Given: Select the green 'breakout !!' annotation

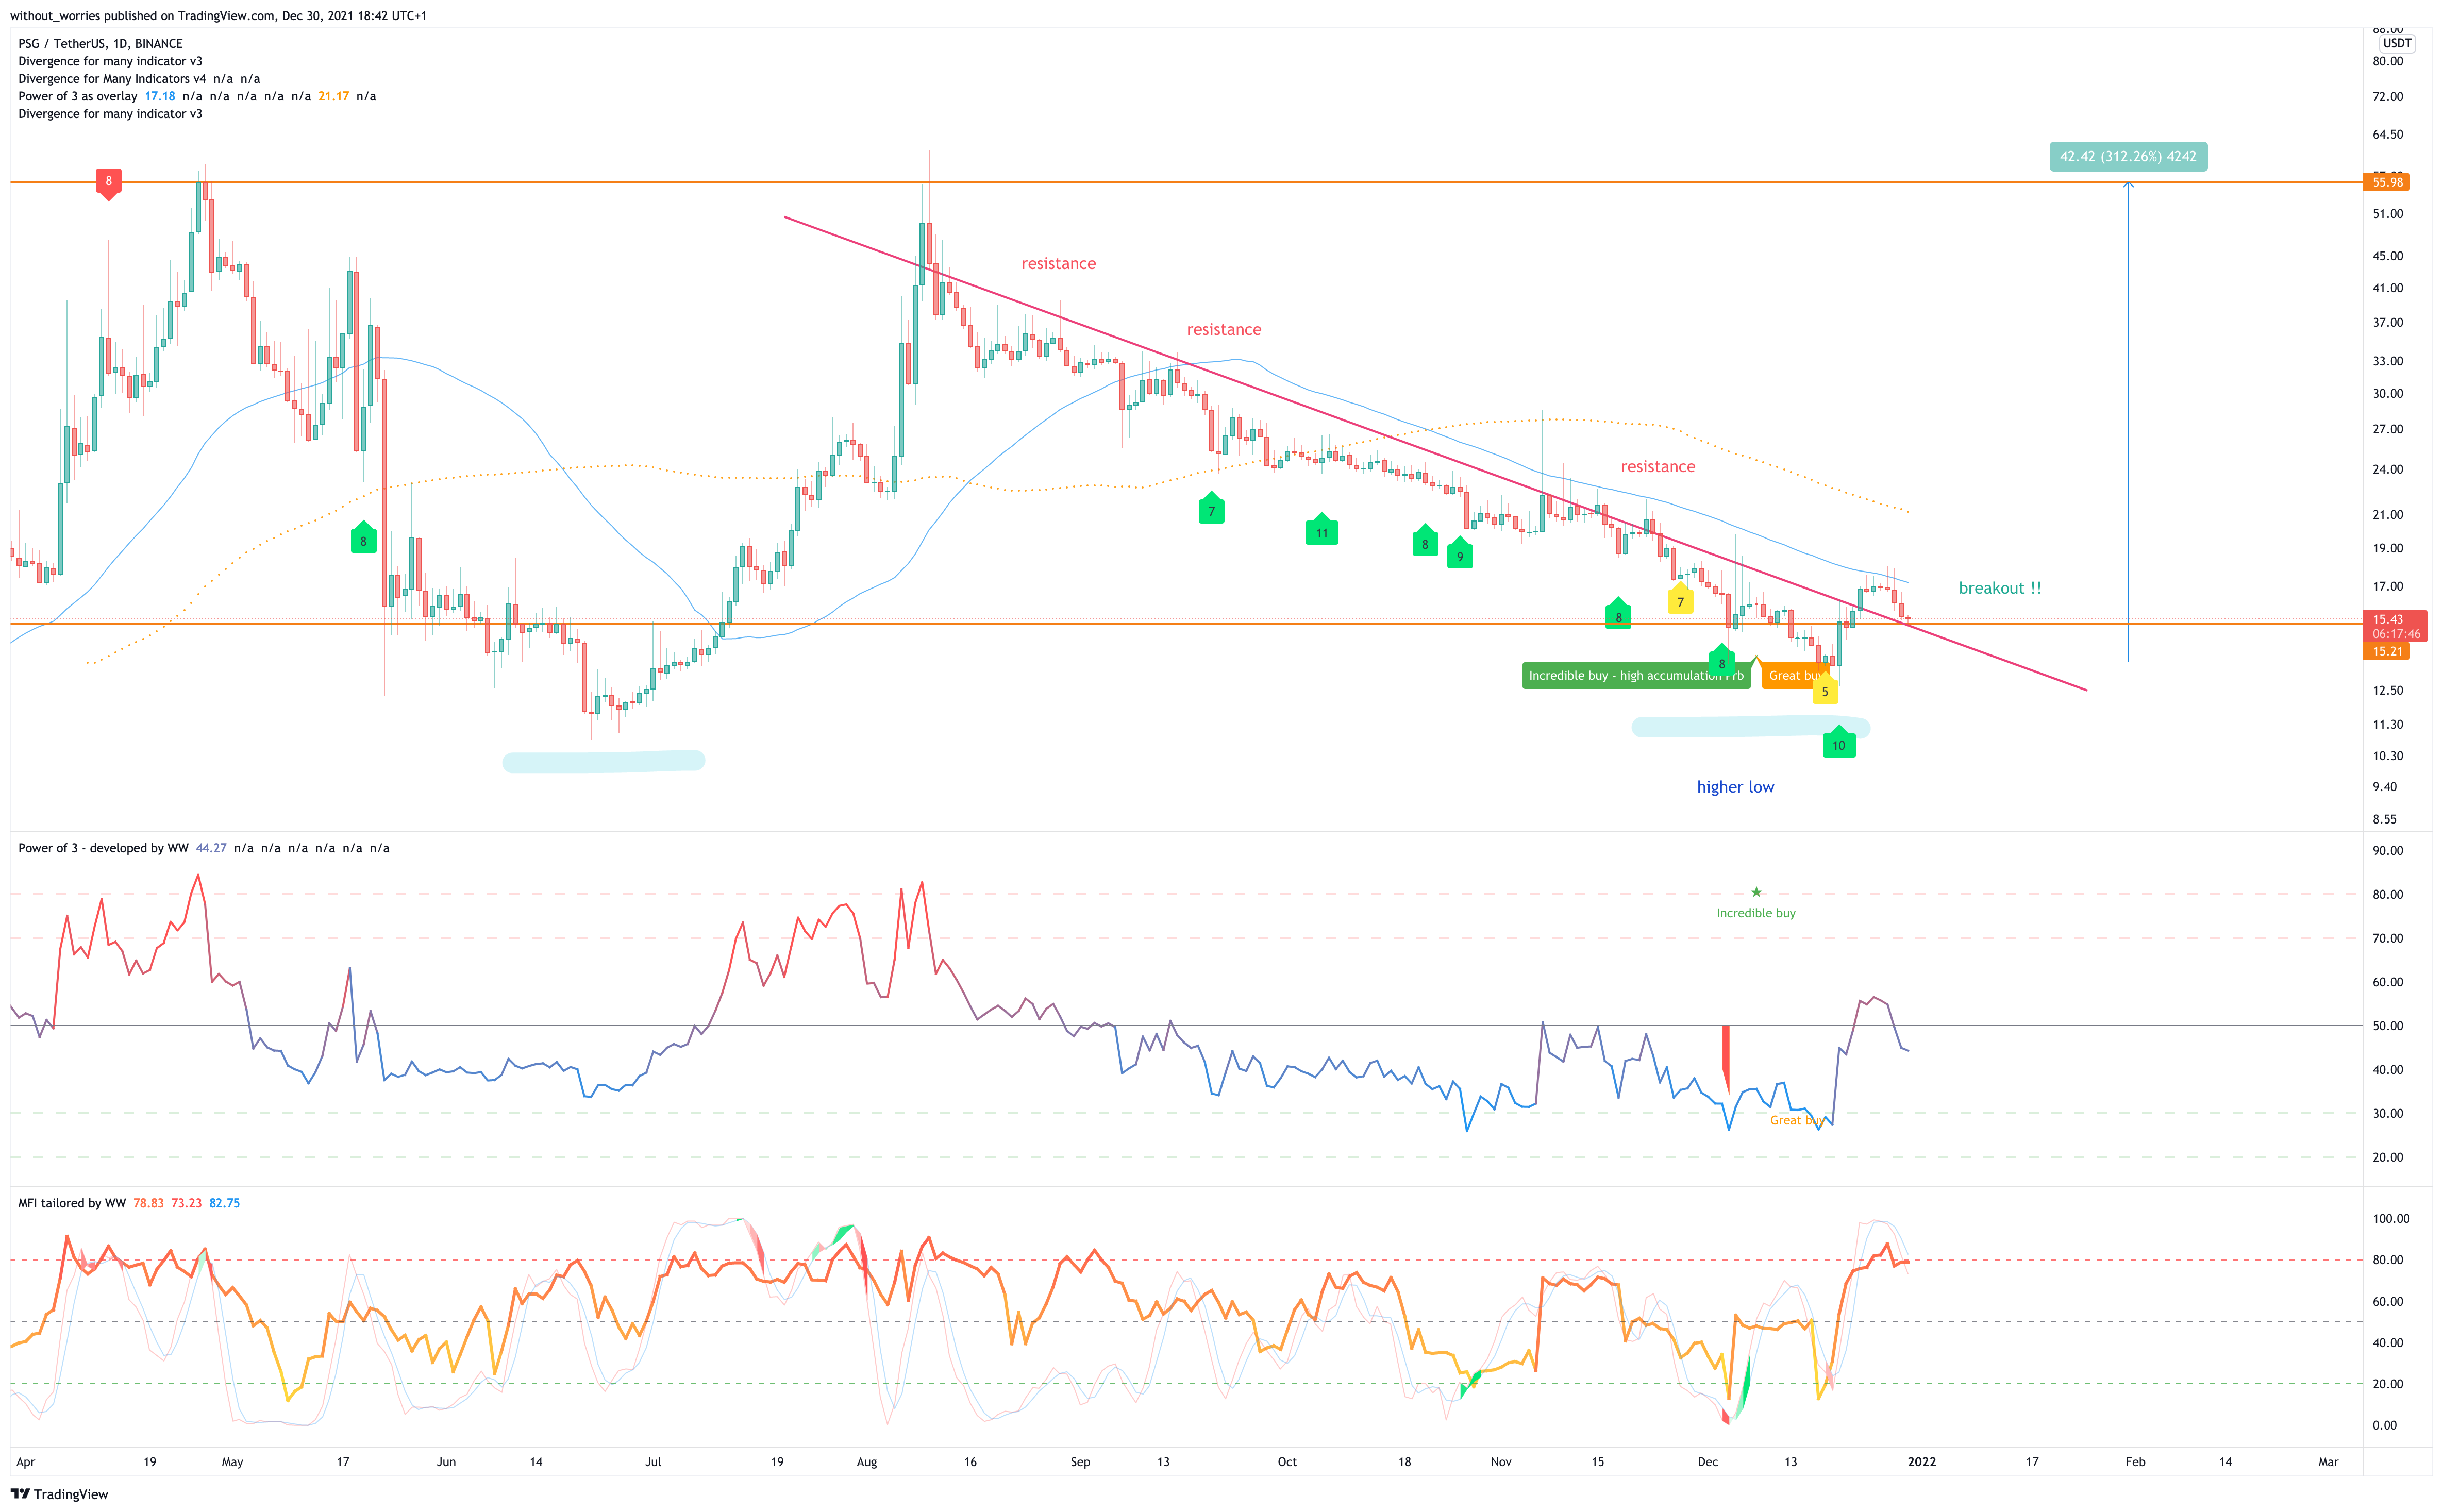Looking at the screenshot, I should 1999,588.
